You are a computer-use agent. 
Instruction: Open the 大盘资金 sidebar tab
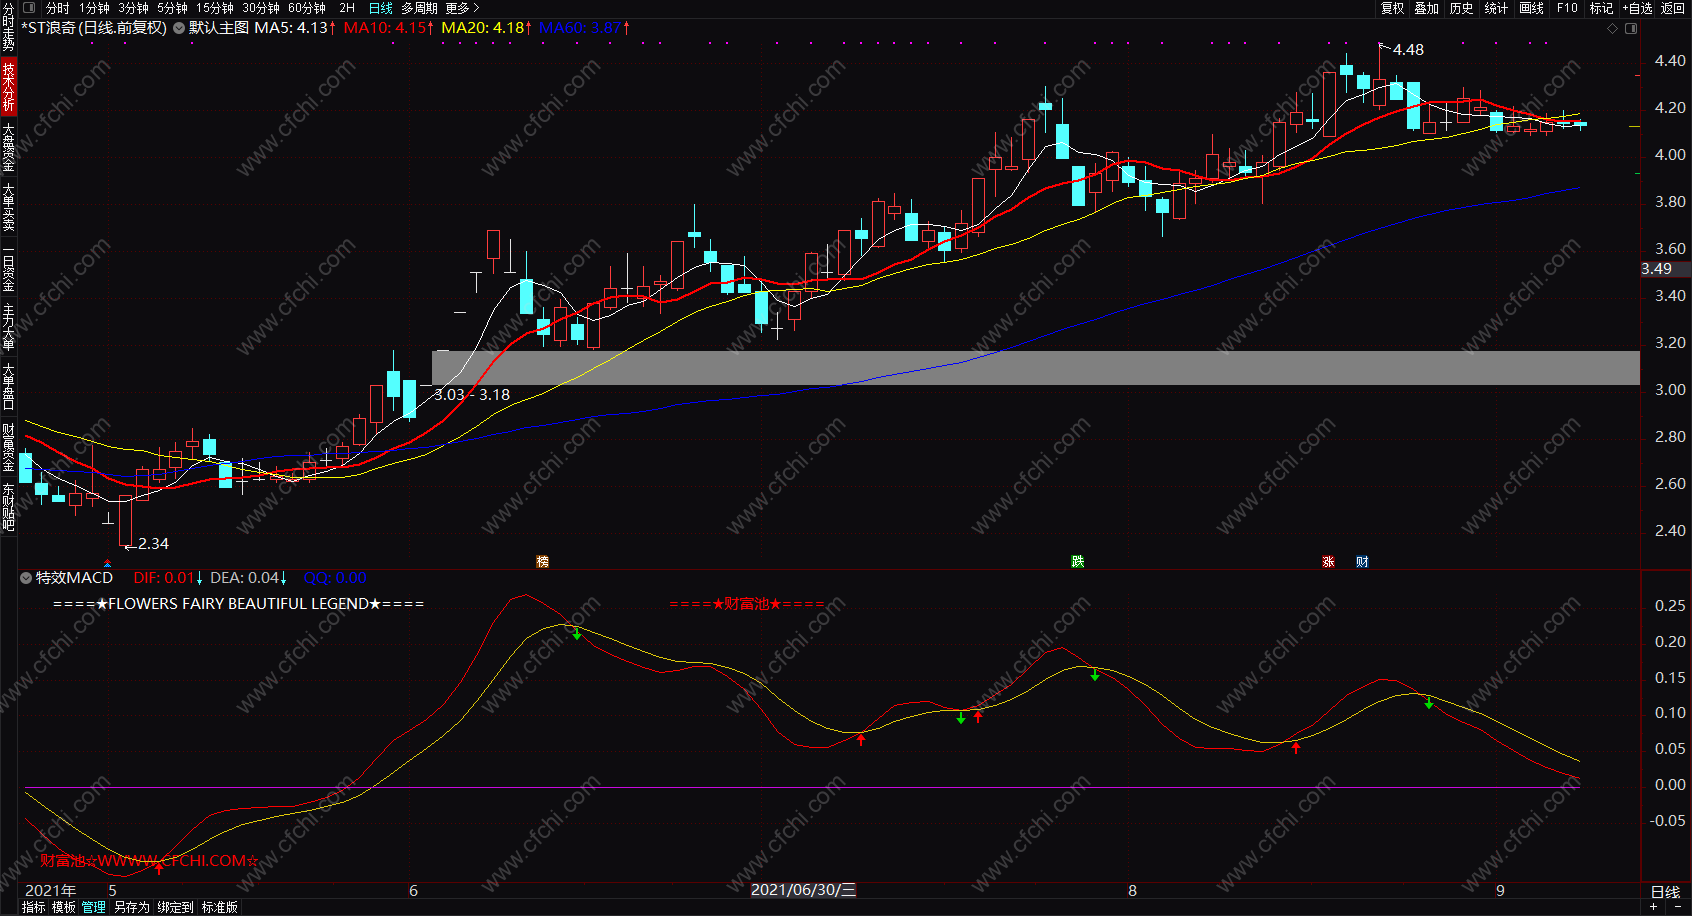8,147
